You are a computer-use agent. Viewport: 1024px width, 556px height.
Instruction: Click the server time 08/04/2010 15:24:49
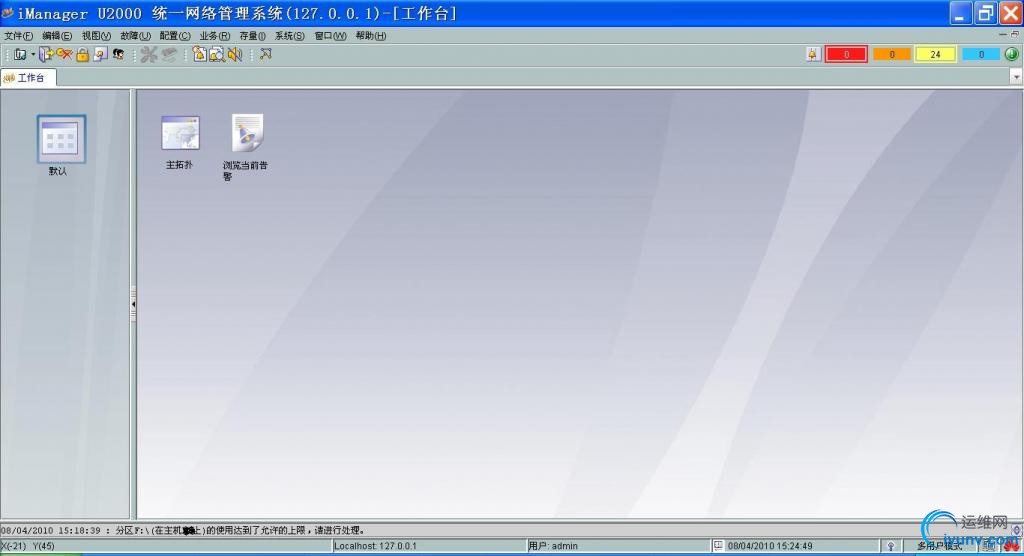pos(770,546)
